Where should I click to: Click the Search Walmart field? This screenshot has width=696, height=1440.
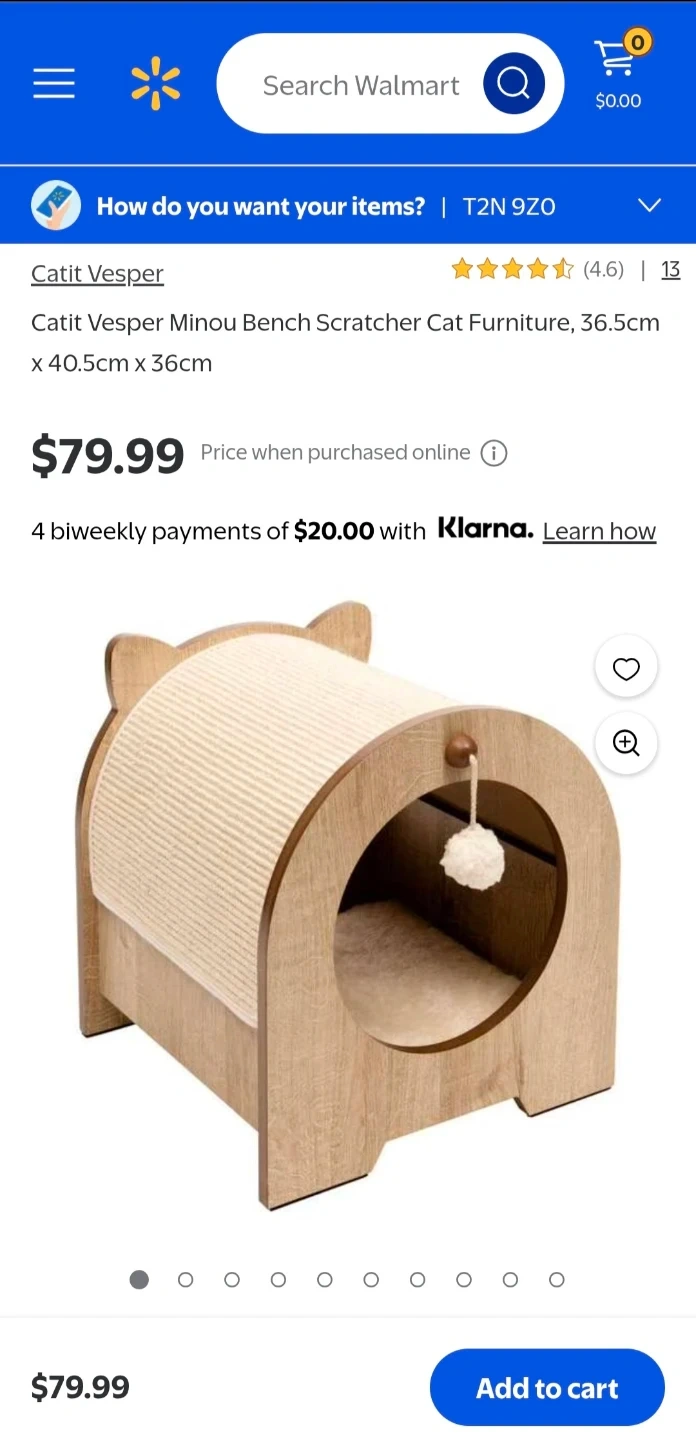[361, 84]
